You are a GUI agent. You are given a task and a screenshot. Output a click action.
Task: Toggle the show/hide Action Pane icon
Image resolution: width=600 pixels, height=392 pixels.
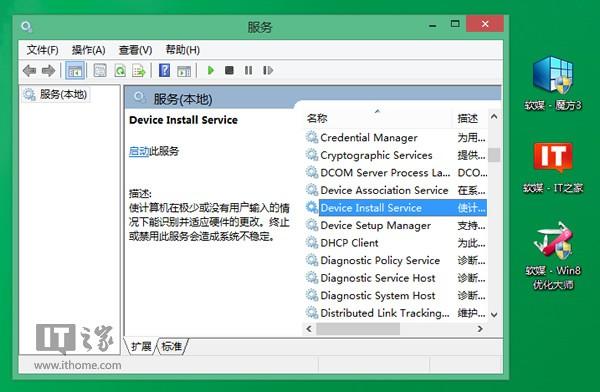point(184,71)
